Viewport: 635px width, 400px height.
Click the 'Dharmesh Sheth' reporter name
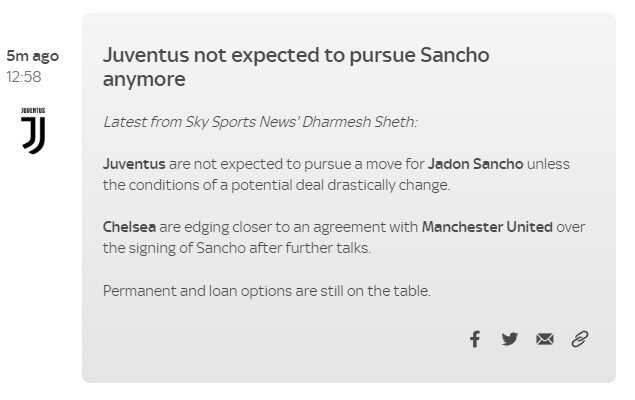pyautogui.click(x=358, y=122)
